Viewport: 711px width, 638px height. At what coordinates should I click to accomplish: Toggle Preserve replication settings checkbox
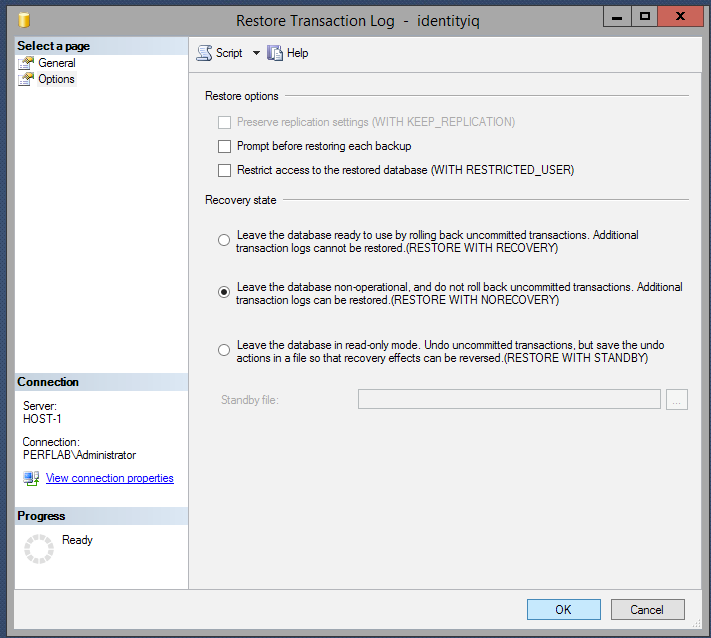coord(224,122)
